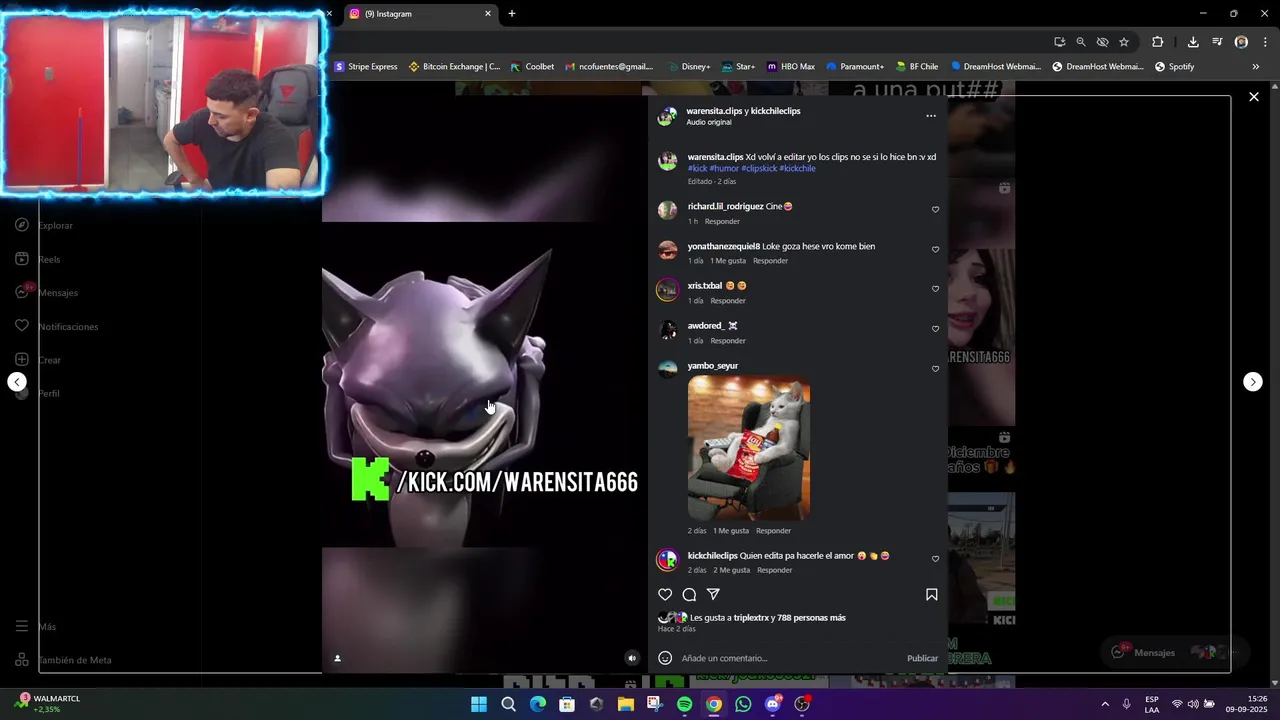Like yonathanezequiel8's comment
This screenshot has height=720, width=1280.
tap(935, 250)
